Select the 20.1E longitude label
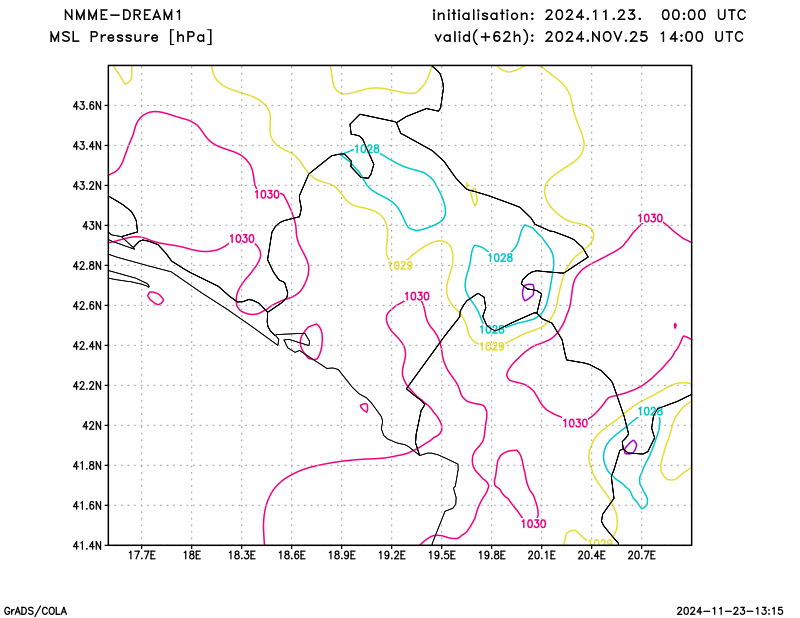The width and height of the screenshot is (800, 618). tap(541, 555)
